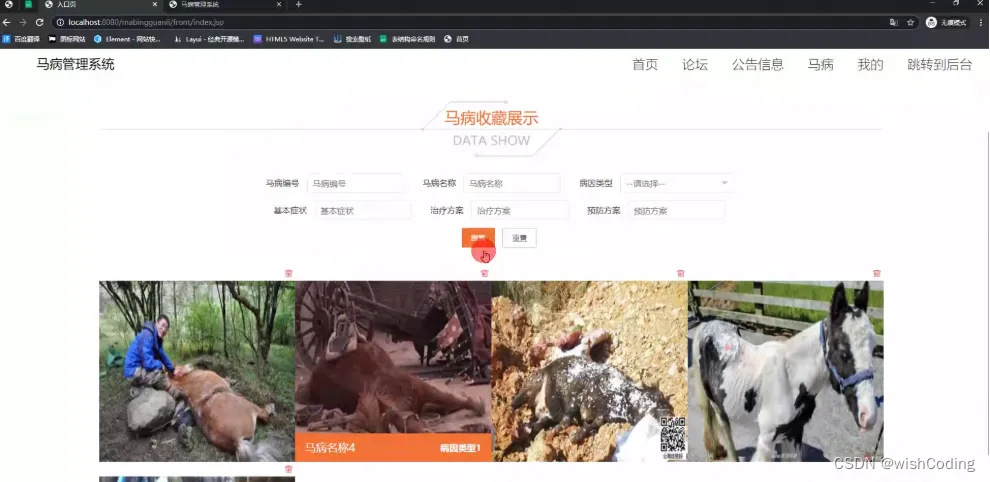Bookmark this page with the star icon
This screenshot has width=990, height=482.
910,22
